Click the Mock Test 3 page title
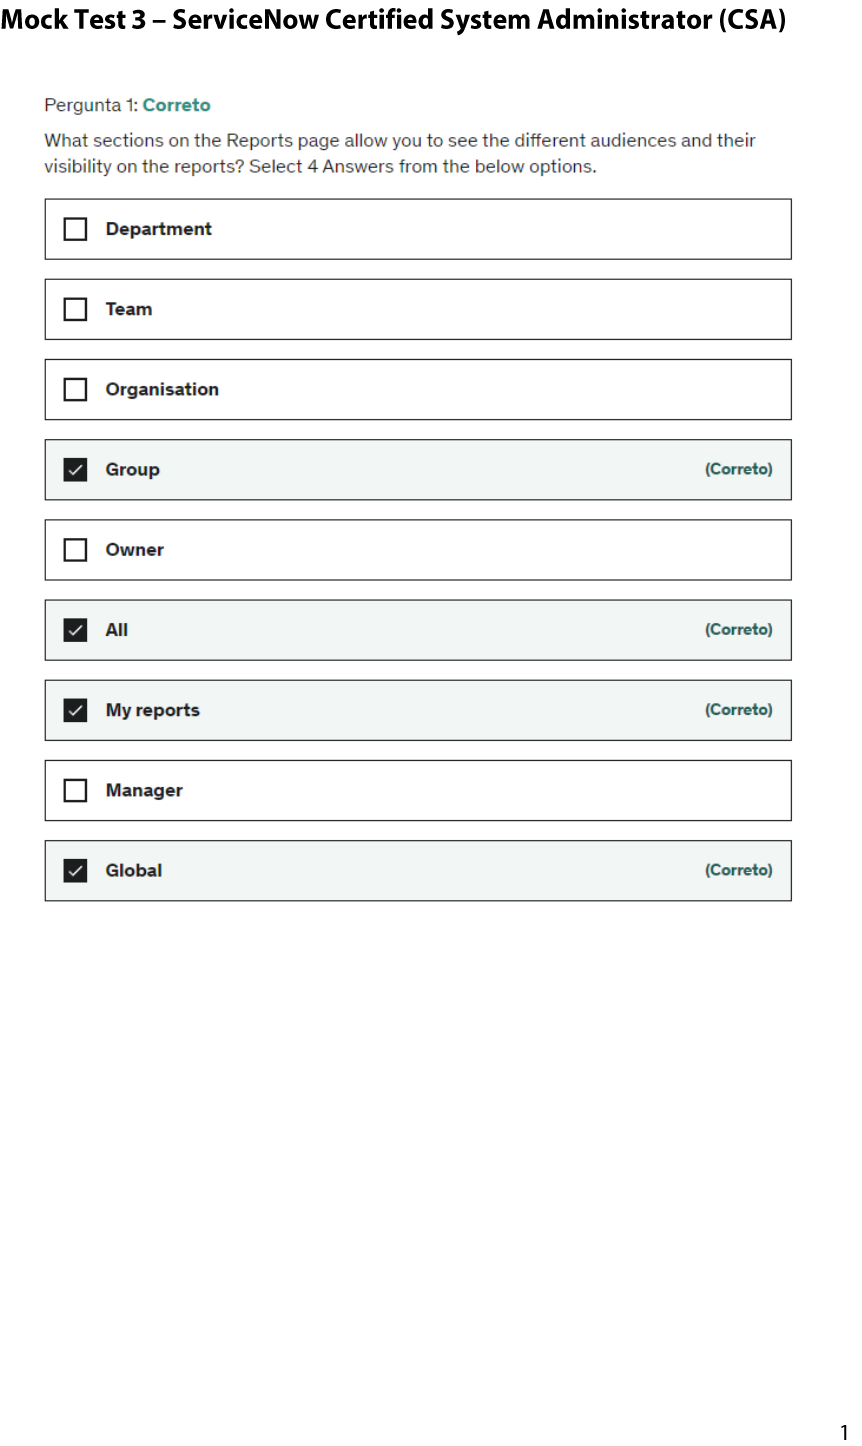862x1446 pixels. 393,20
